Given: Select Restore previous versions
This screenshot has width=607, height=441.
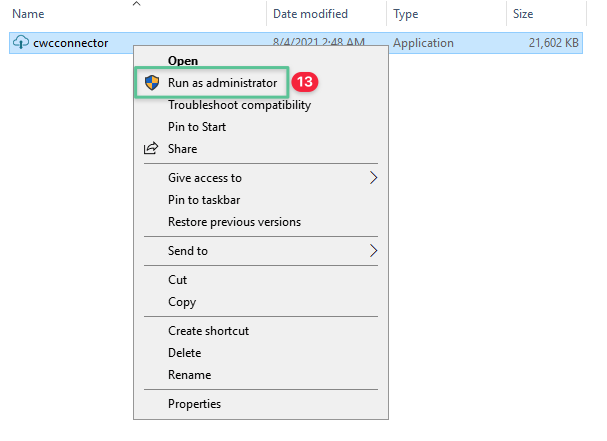Looking at the screenshot, I should [234, 222].
